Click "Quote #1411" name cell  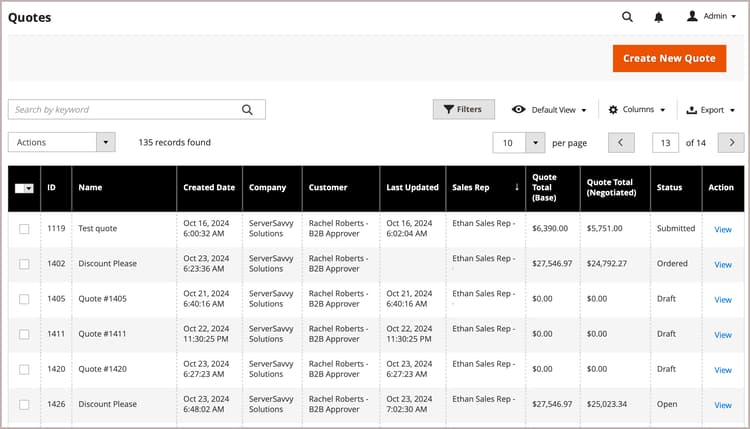102,333
